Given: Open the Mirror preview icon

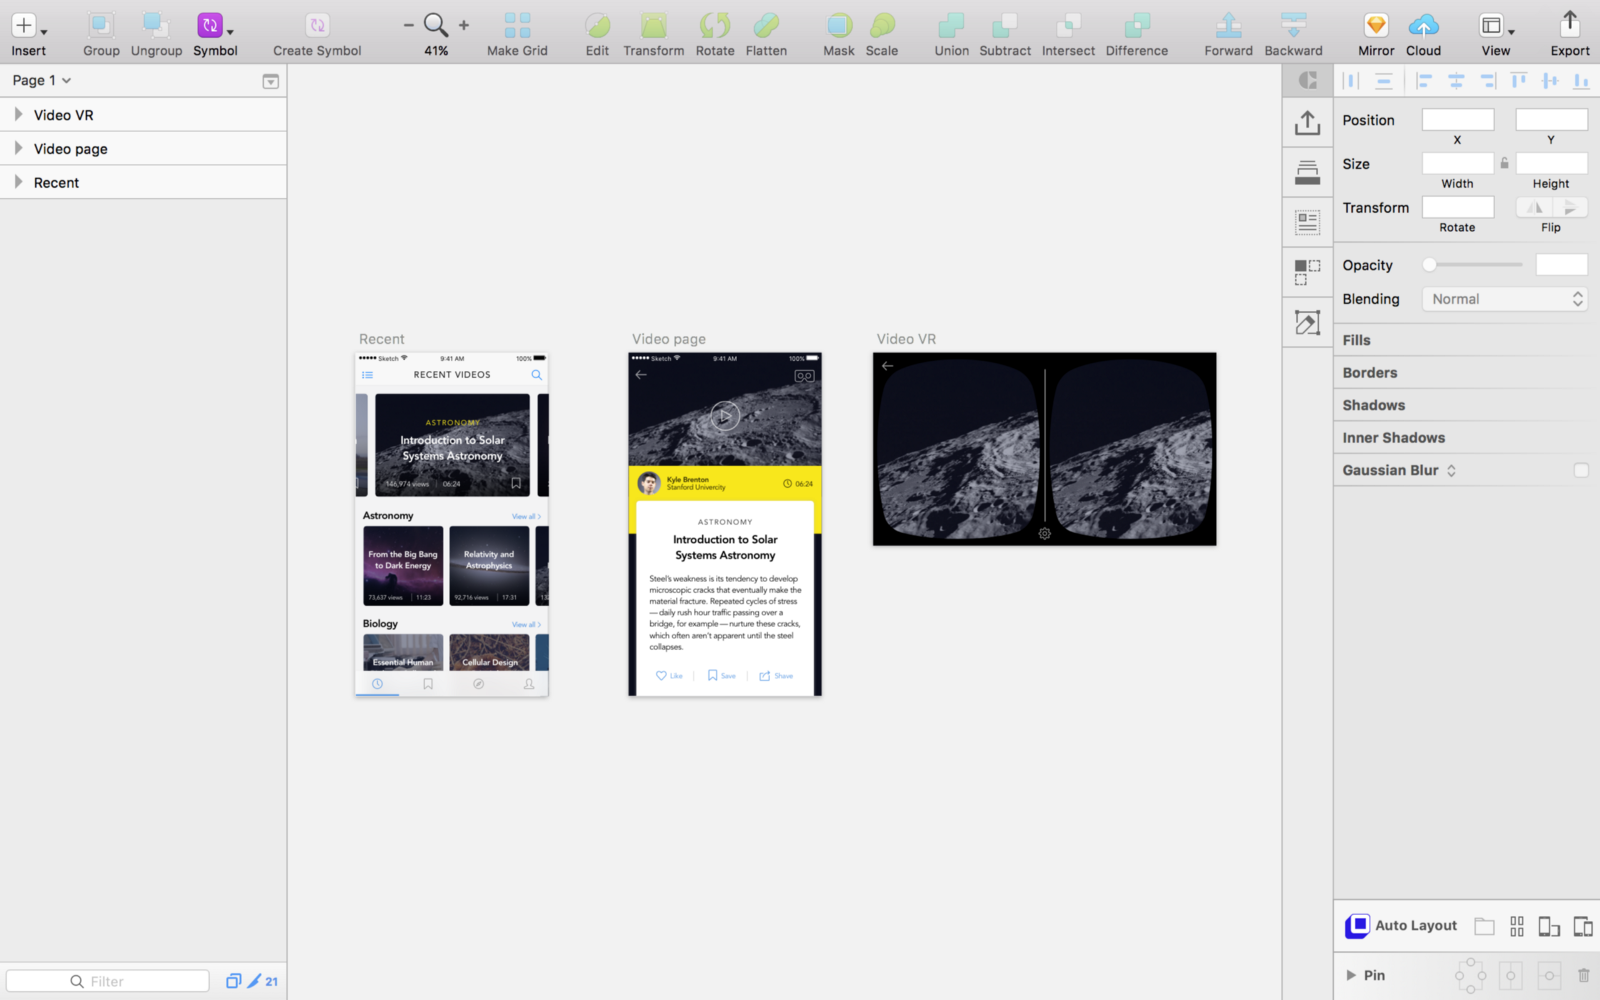Looking at the screenshot, I should point(1375,25).
